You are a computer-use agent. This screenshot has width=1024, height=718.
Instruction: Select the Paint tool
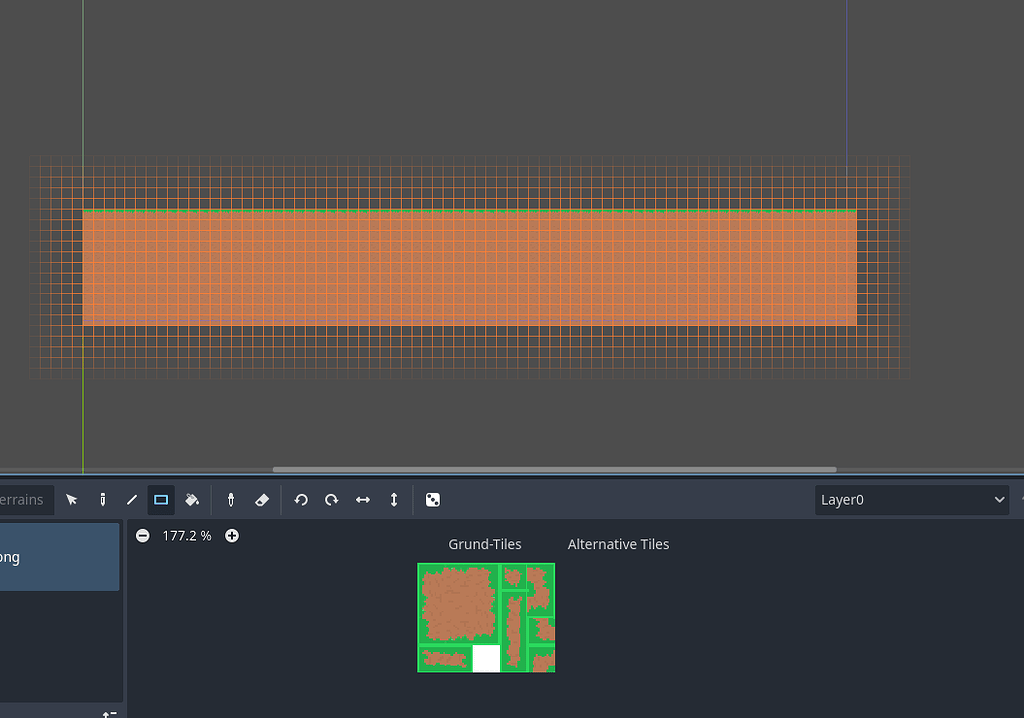tap(103, 500)
